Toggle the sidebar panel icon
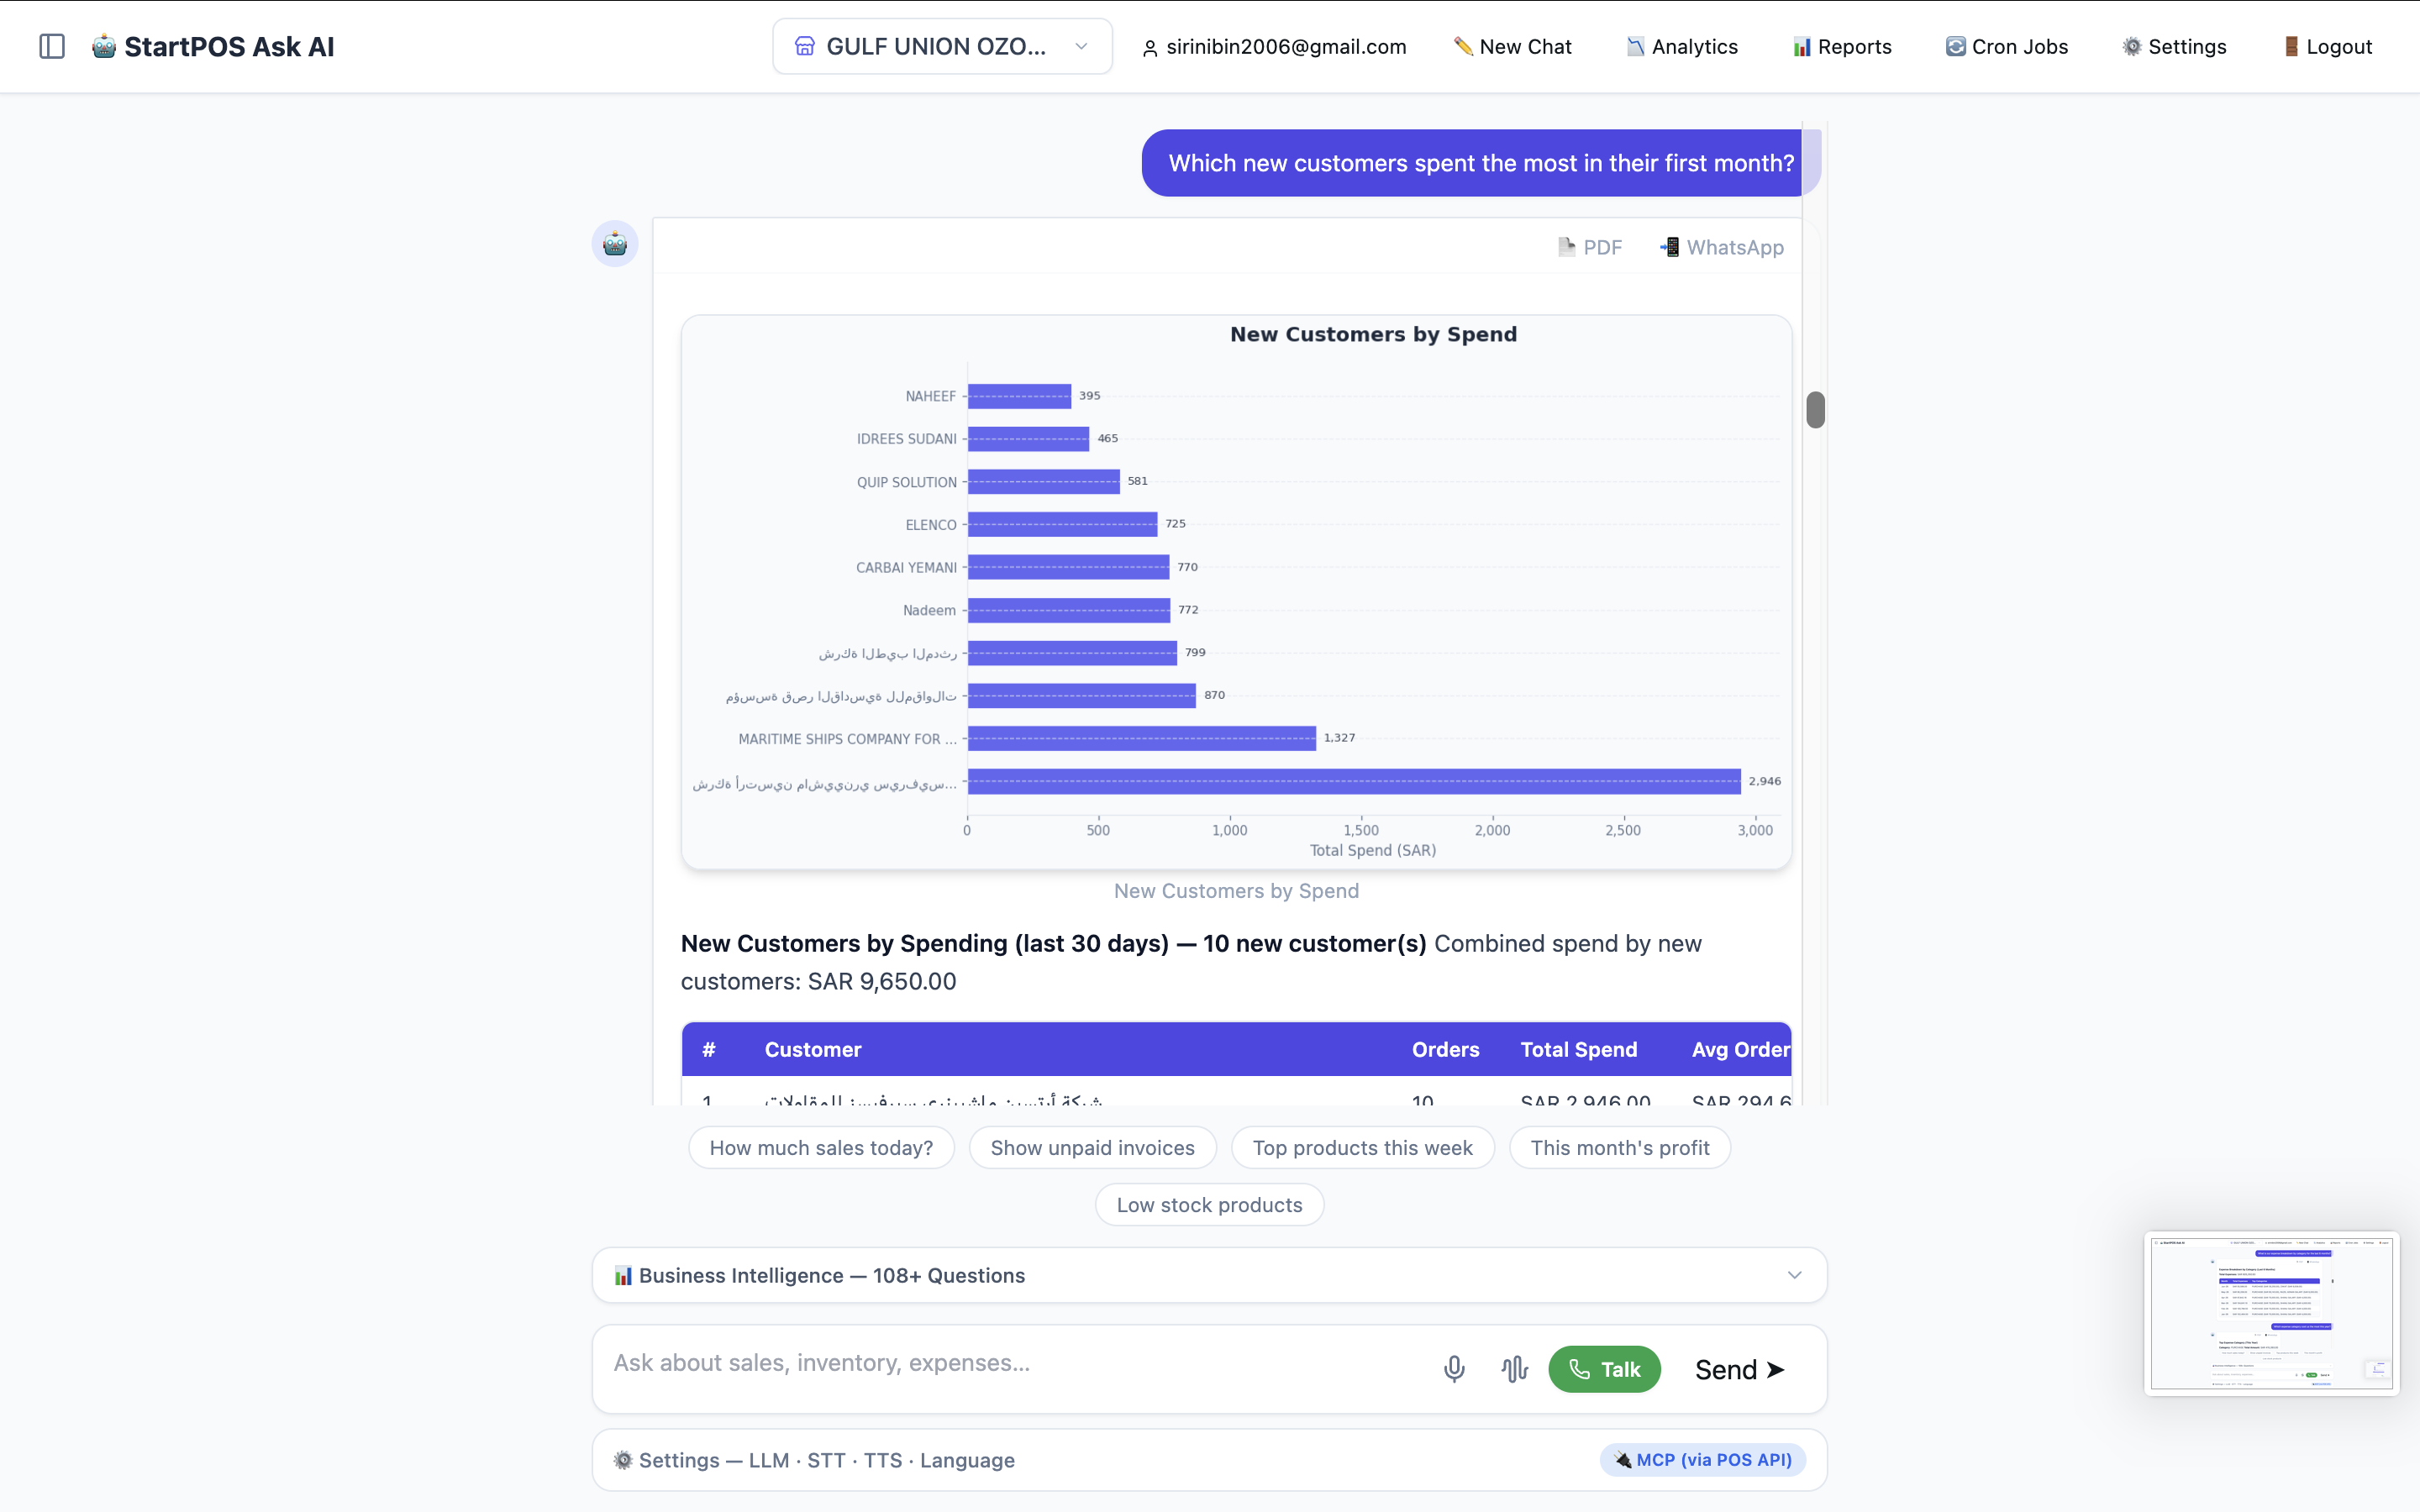The height and width of the screenshot is (1512, 2420). coord(52,46)
